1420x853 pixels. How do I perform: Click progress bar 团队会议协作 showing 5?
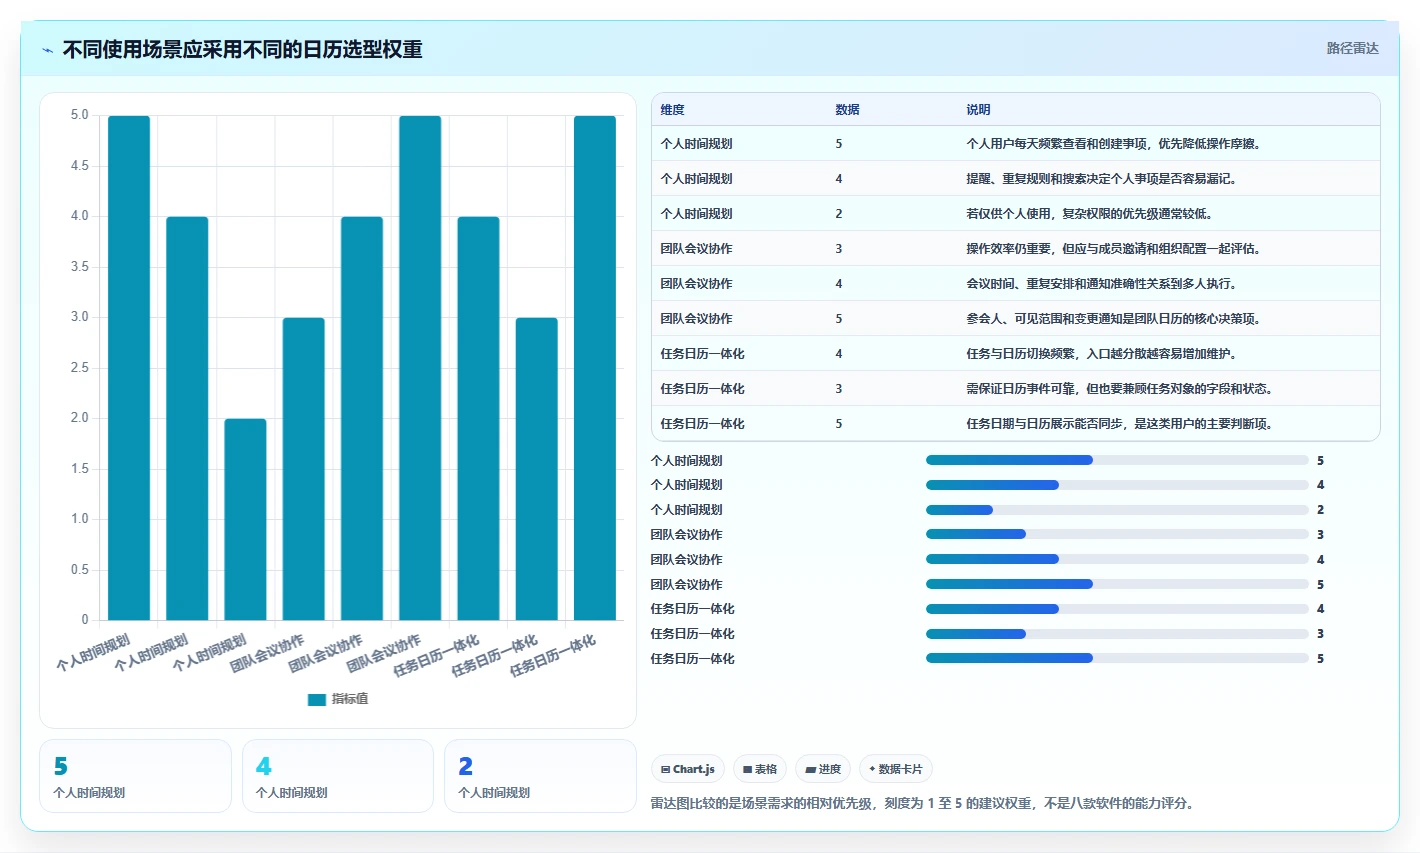coord(1117,584)
